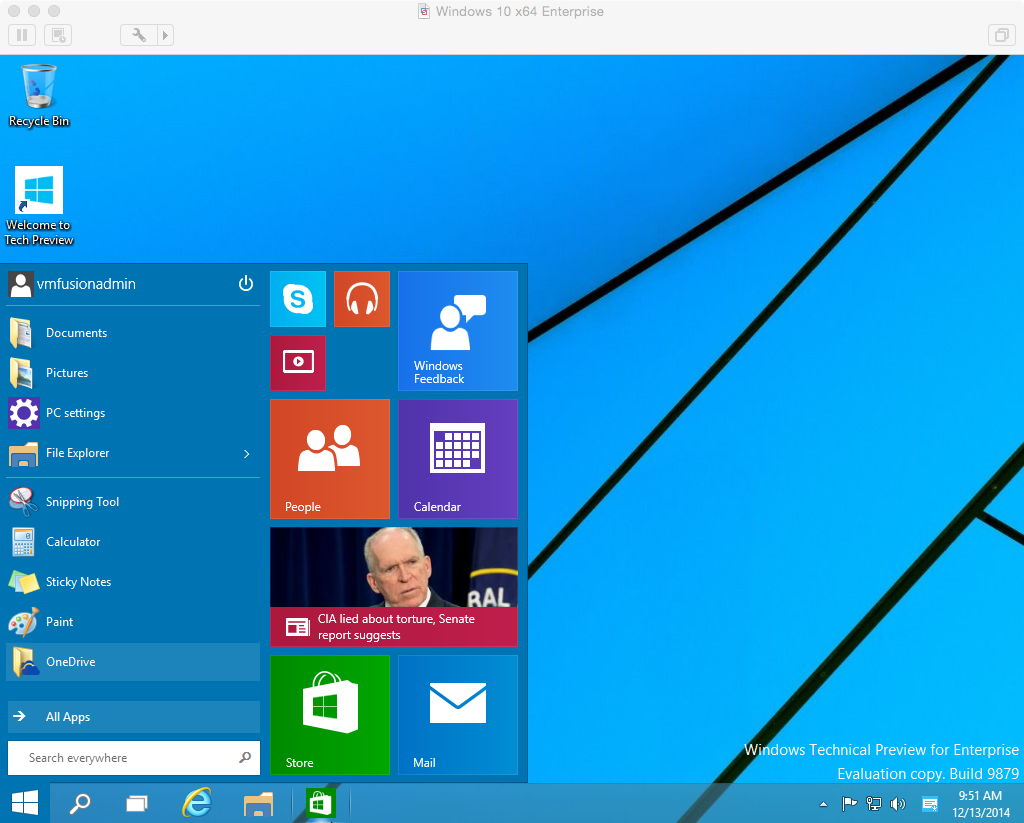Click the notifications tray icon
Viewport: 1024px width, 823px height.
click(x=930, y=804)
